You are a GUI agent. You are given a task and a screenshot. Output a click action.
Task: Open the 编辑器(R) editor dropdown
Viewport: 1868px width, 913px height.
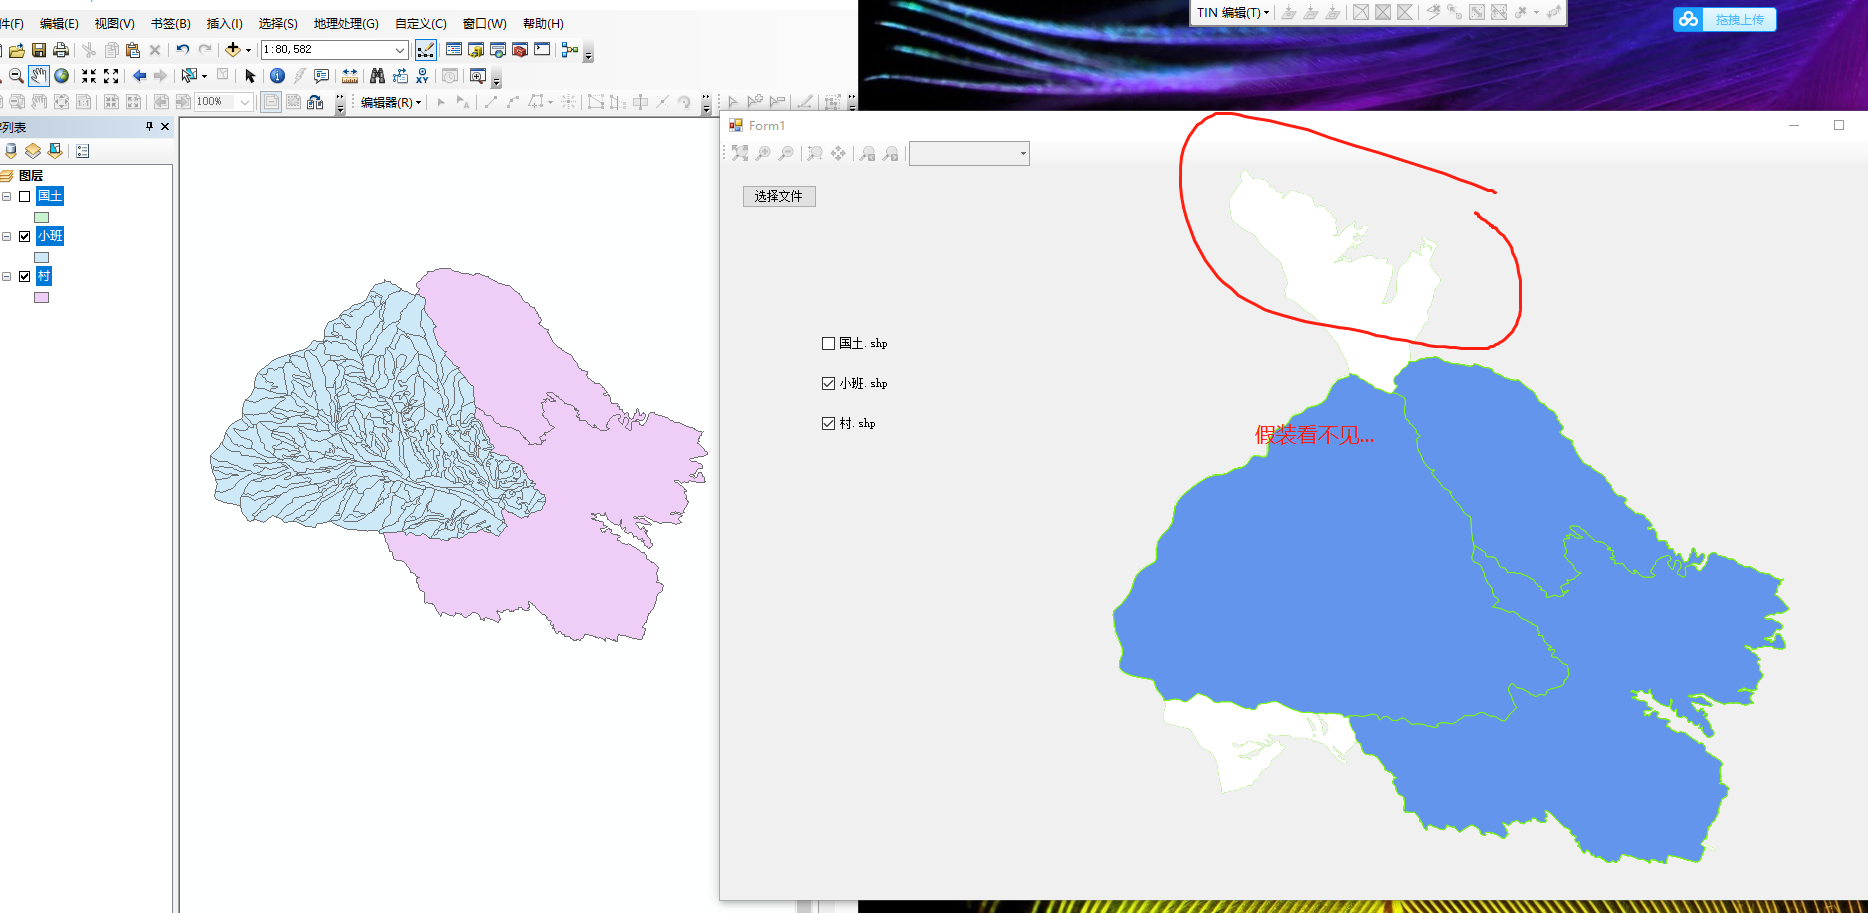(390, 102)
